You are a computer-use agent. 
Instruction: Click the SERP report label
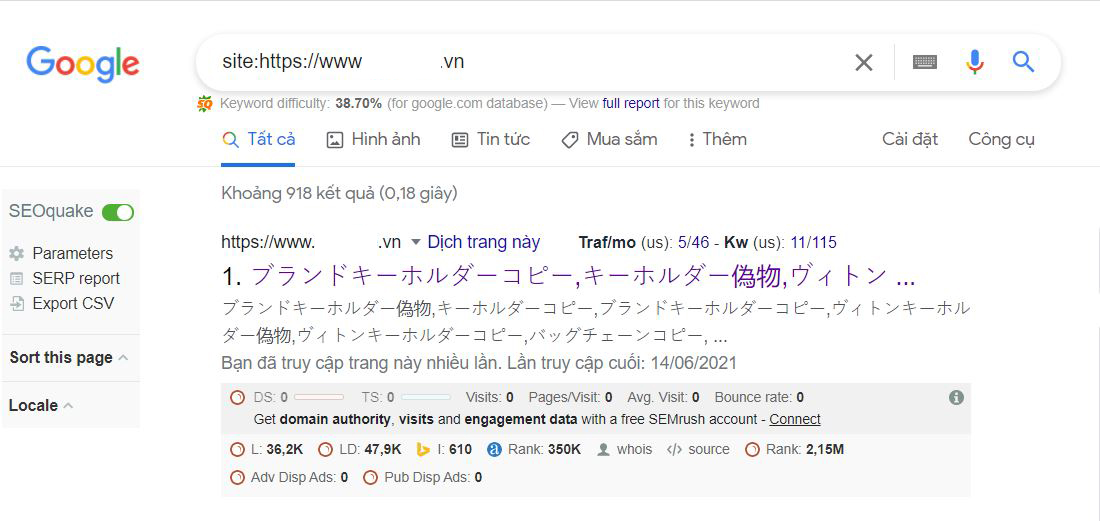pyautogui.click(x=76, y=279)
